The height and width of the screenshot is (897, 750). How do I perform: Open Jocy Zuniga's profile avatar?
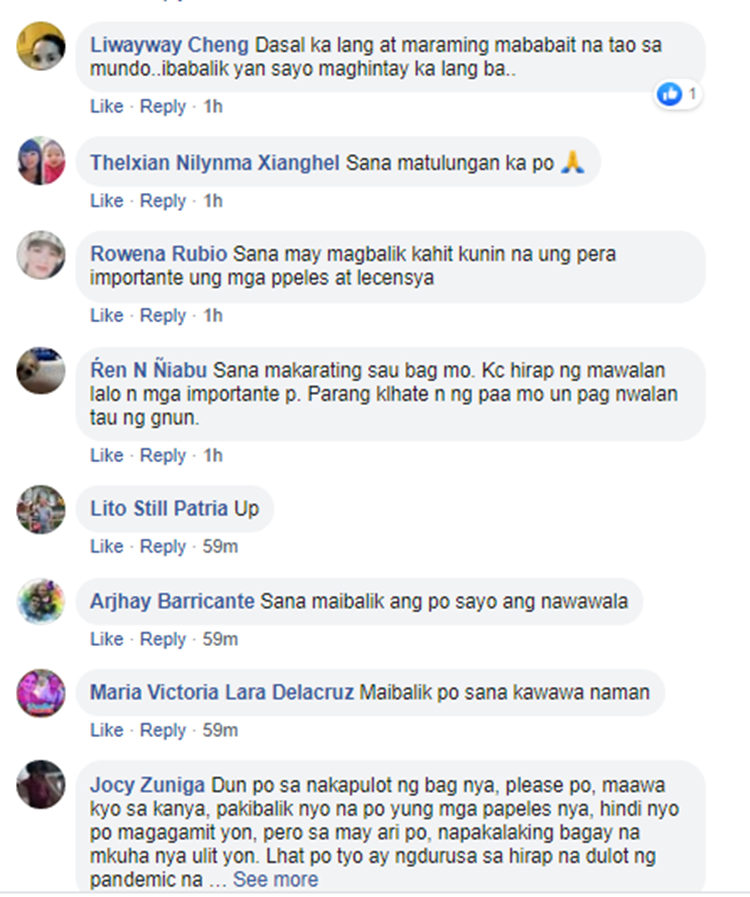click(41, 784)
